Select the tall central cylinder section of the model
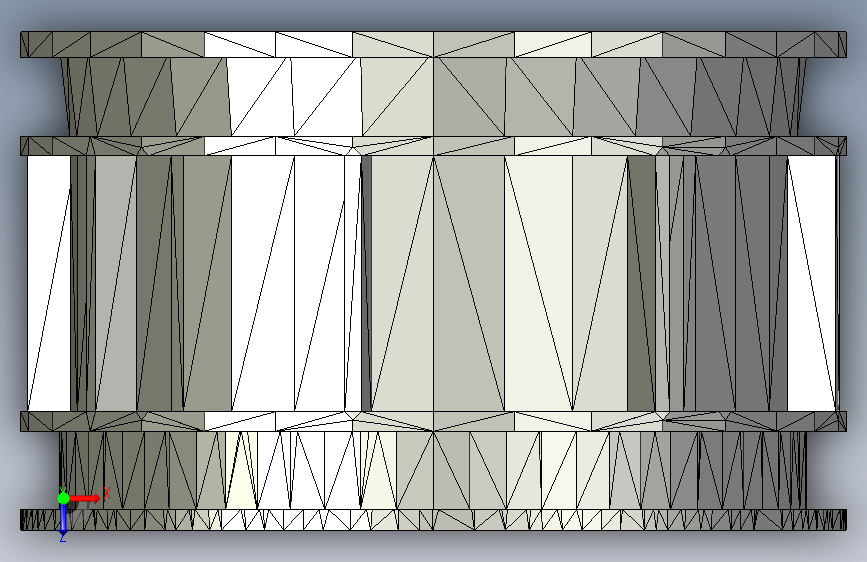This screenshot has width=867, height=562. 434,284
